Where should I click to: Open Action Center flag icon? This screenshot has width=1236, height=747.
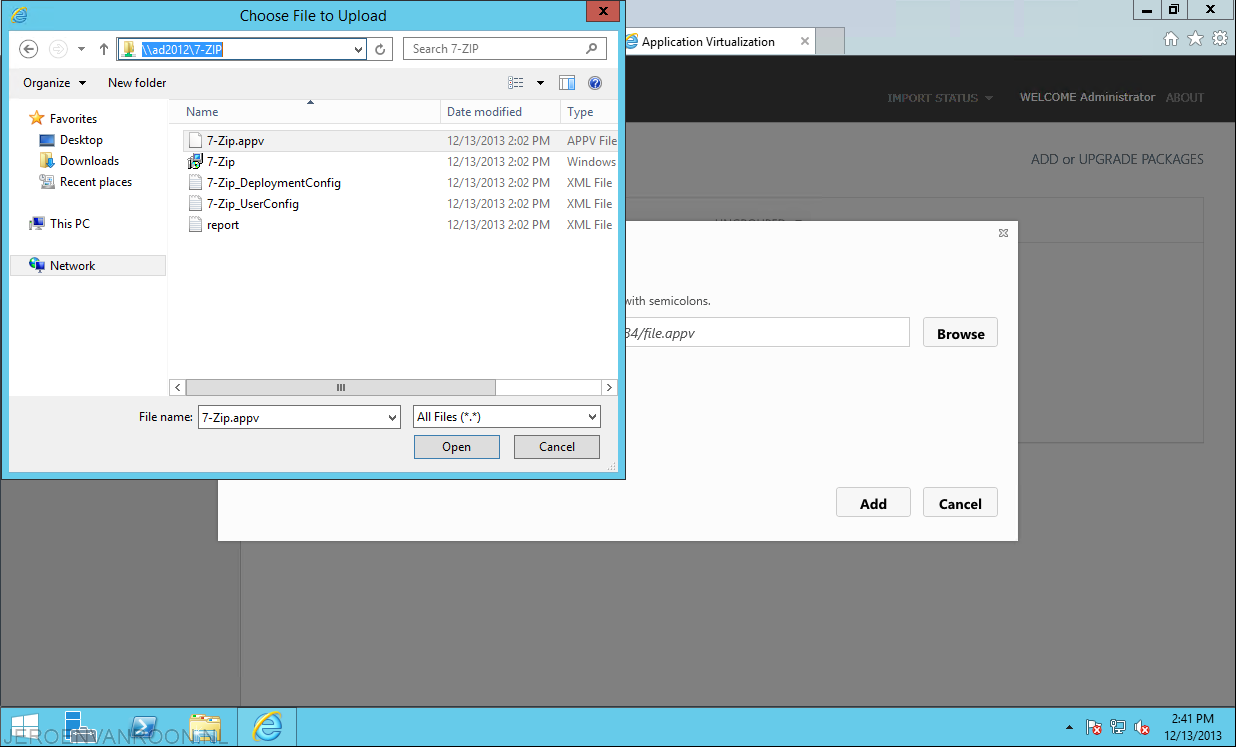click(x=1094, y=728)
